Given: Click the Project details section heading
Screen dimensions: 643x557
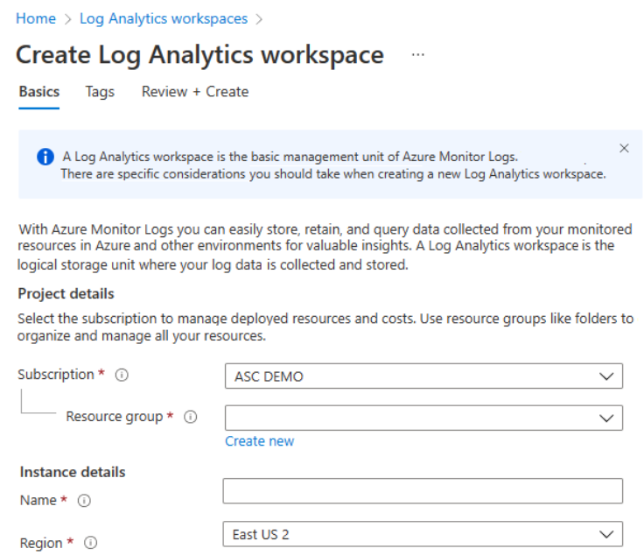Looking at the screenshot, I should (x=66, y=294).
